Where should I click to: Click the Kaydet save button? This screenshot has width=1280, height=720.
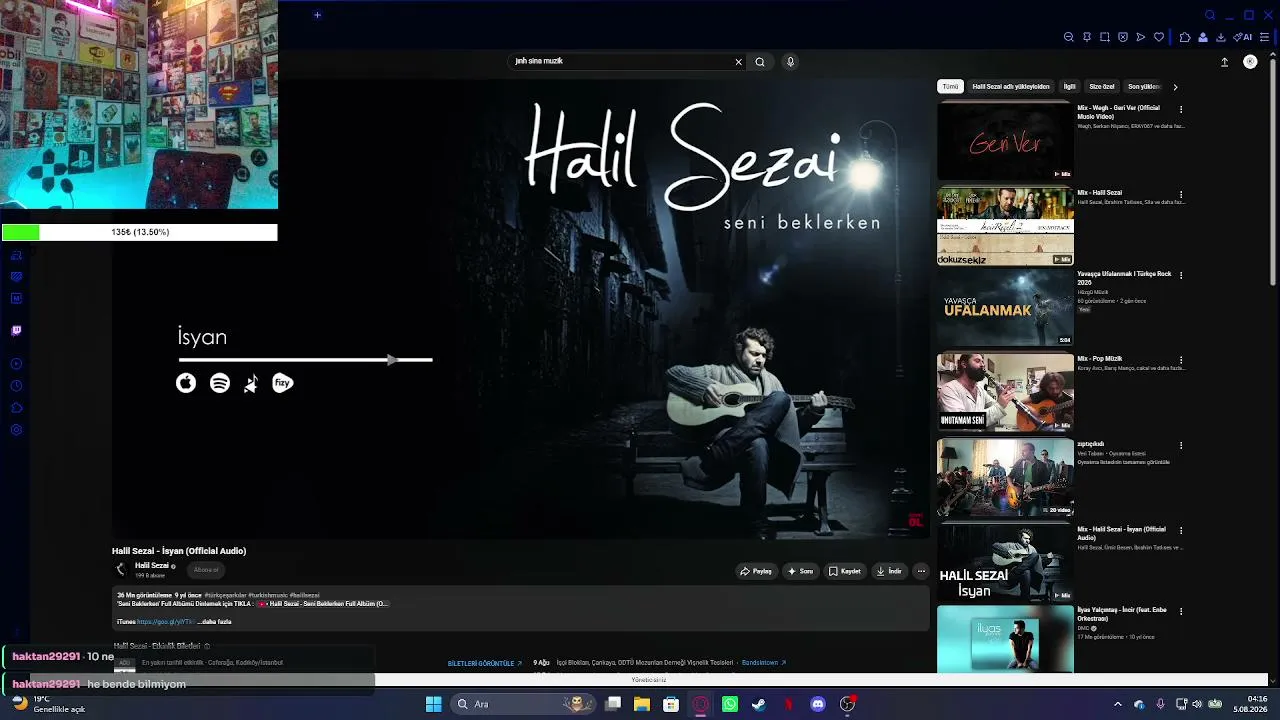click(x=845, y=571)
